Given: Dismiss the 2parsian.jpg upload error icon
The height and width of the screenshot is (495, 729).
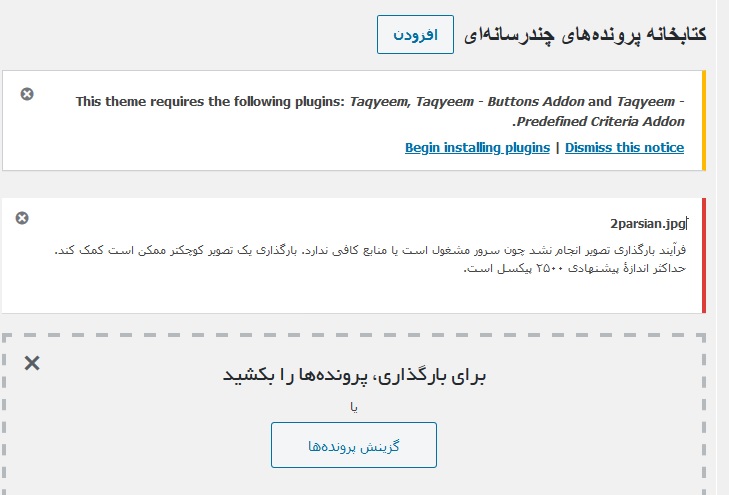Looking at the screenshot, I should coord(22,218).
